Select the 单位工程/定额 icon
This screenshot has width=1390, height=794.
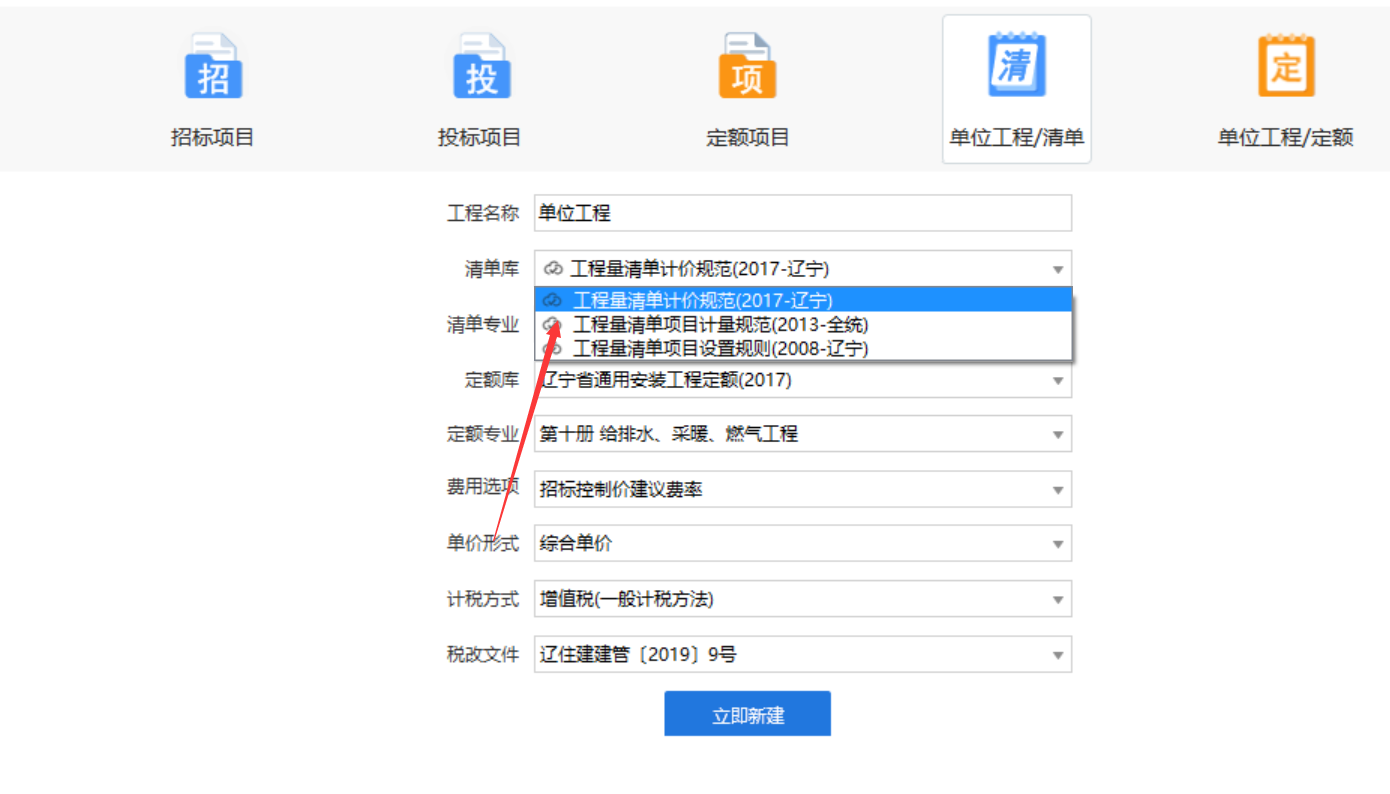pyautogui.click(x=1286, y=65)
